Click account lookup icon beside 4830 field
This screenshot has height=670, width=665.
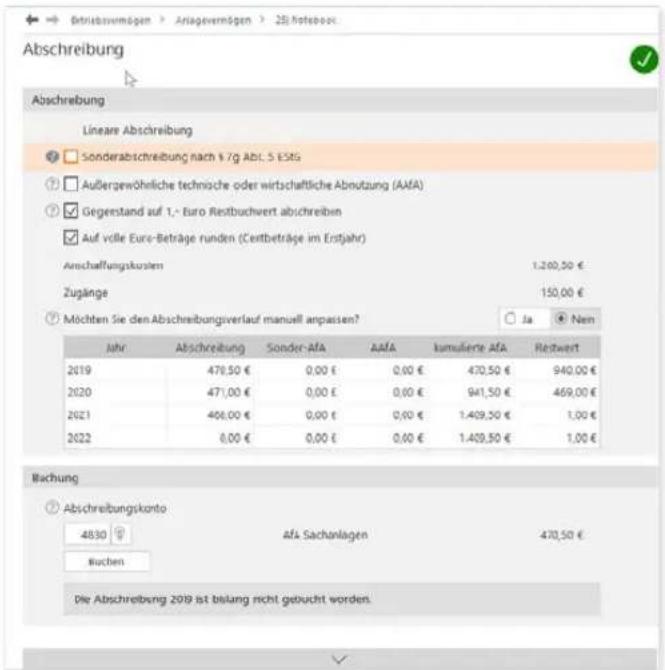pos(121,534)
